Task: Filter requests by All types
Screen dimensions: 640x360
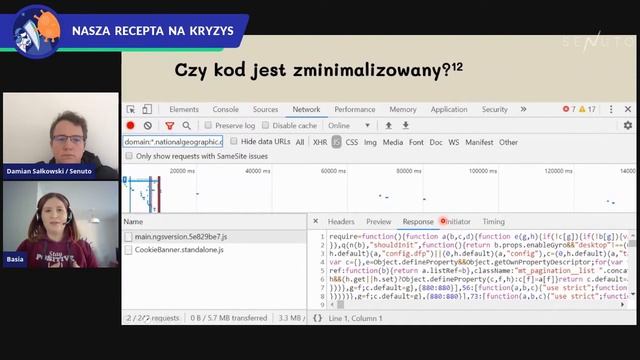Action: (x=300, y=142)
